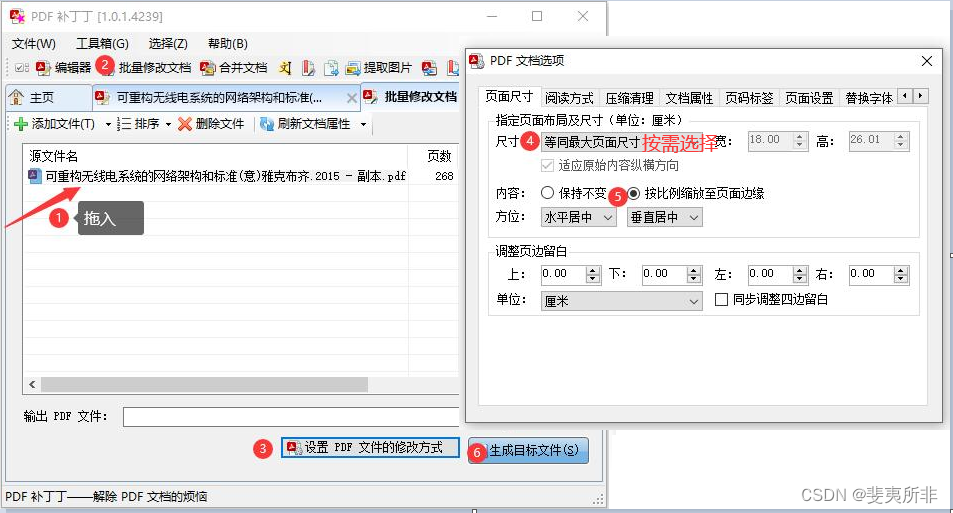This screenshot has height=513, width=953.
Task: Click 生成目标文件(S) button
Action: pos(528,450)
